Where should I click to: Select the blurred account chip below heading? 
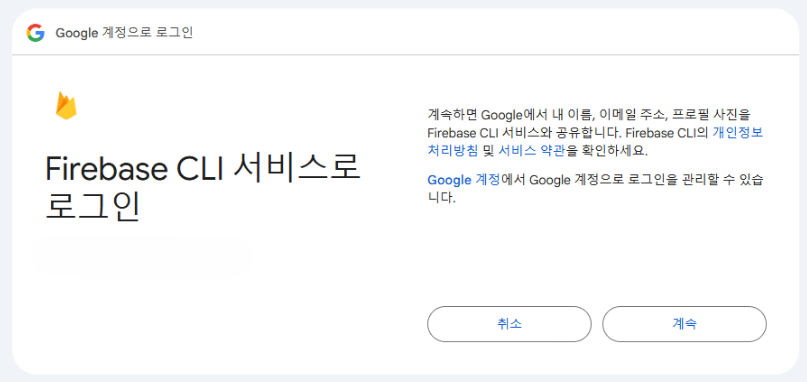pyautogui.click(x=142, y=255)
